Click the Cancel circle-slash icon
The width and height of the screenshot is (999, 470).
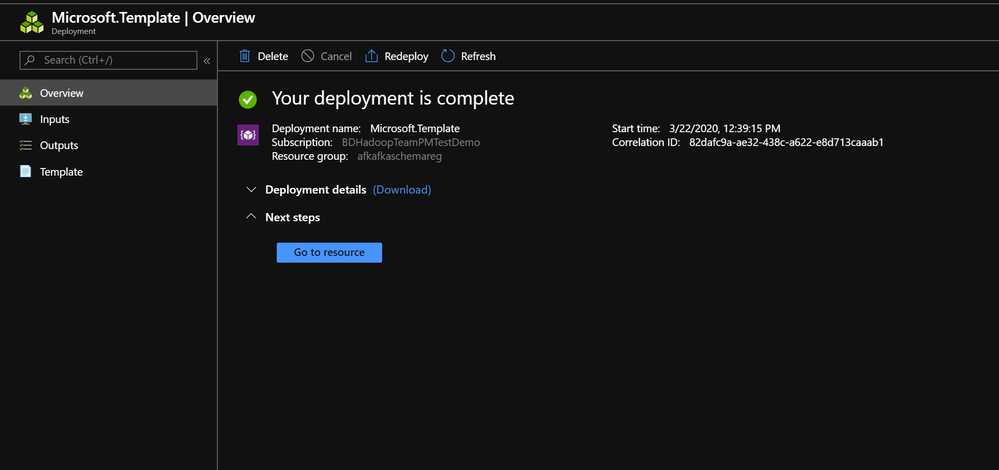[308, 56]
